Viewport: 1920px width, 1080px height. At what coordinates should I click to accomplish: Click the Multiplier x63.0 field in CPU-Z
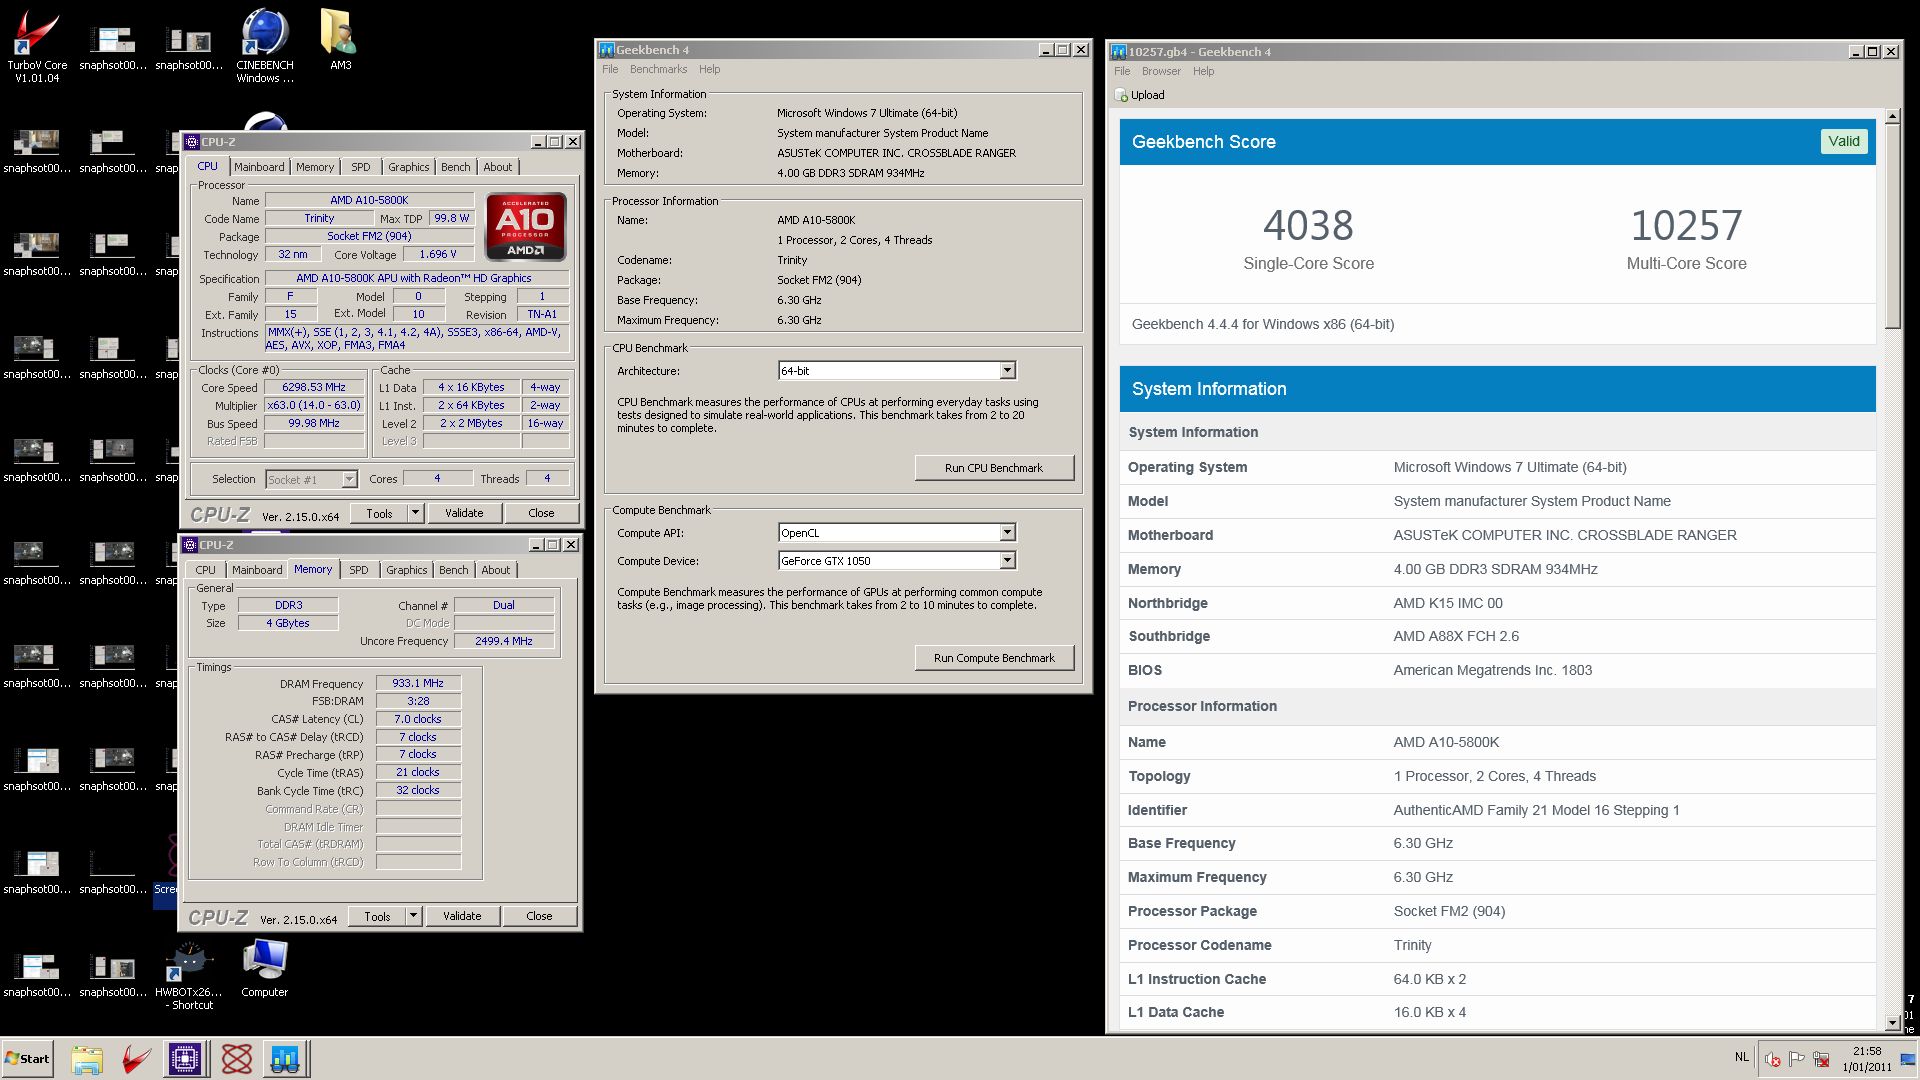click(x=314, y=405)
